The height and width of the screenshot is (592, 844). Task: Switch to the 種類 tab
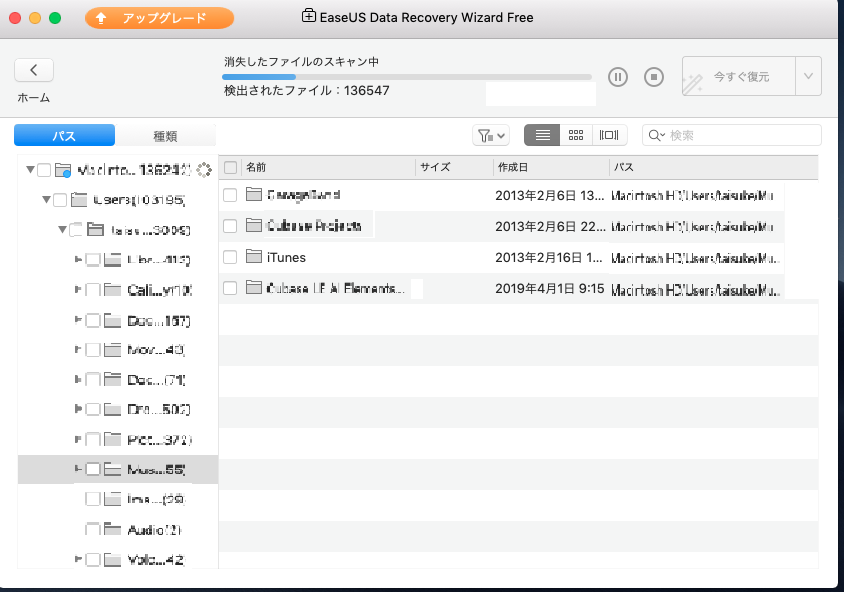[165, 136]
